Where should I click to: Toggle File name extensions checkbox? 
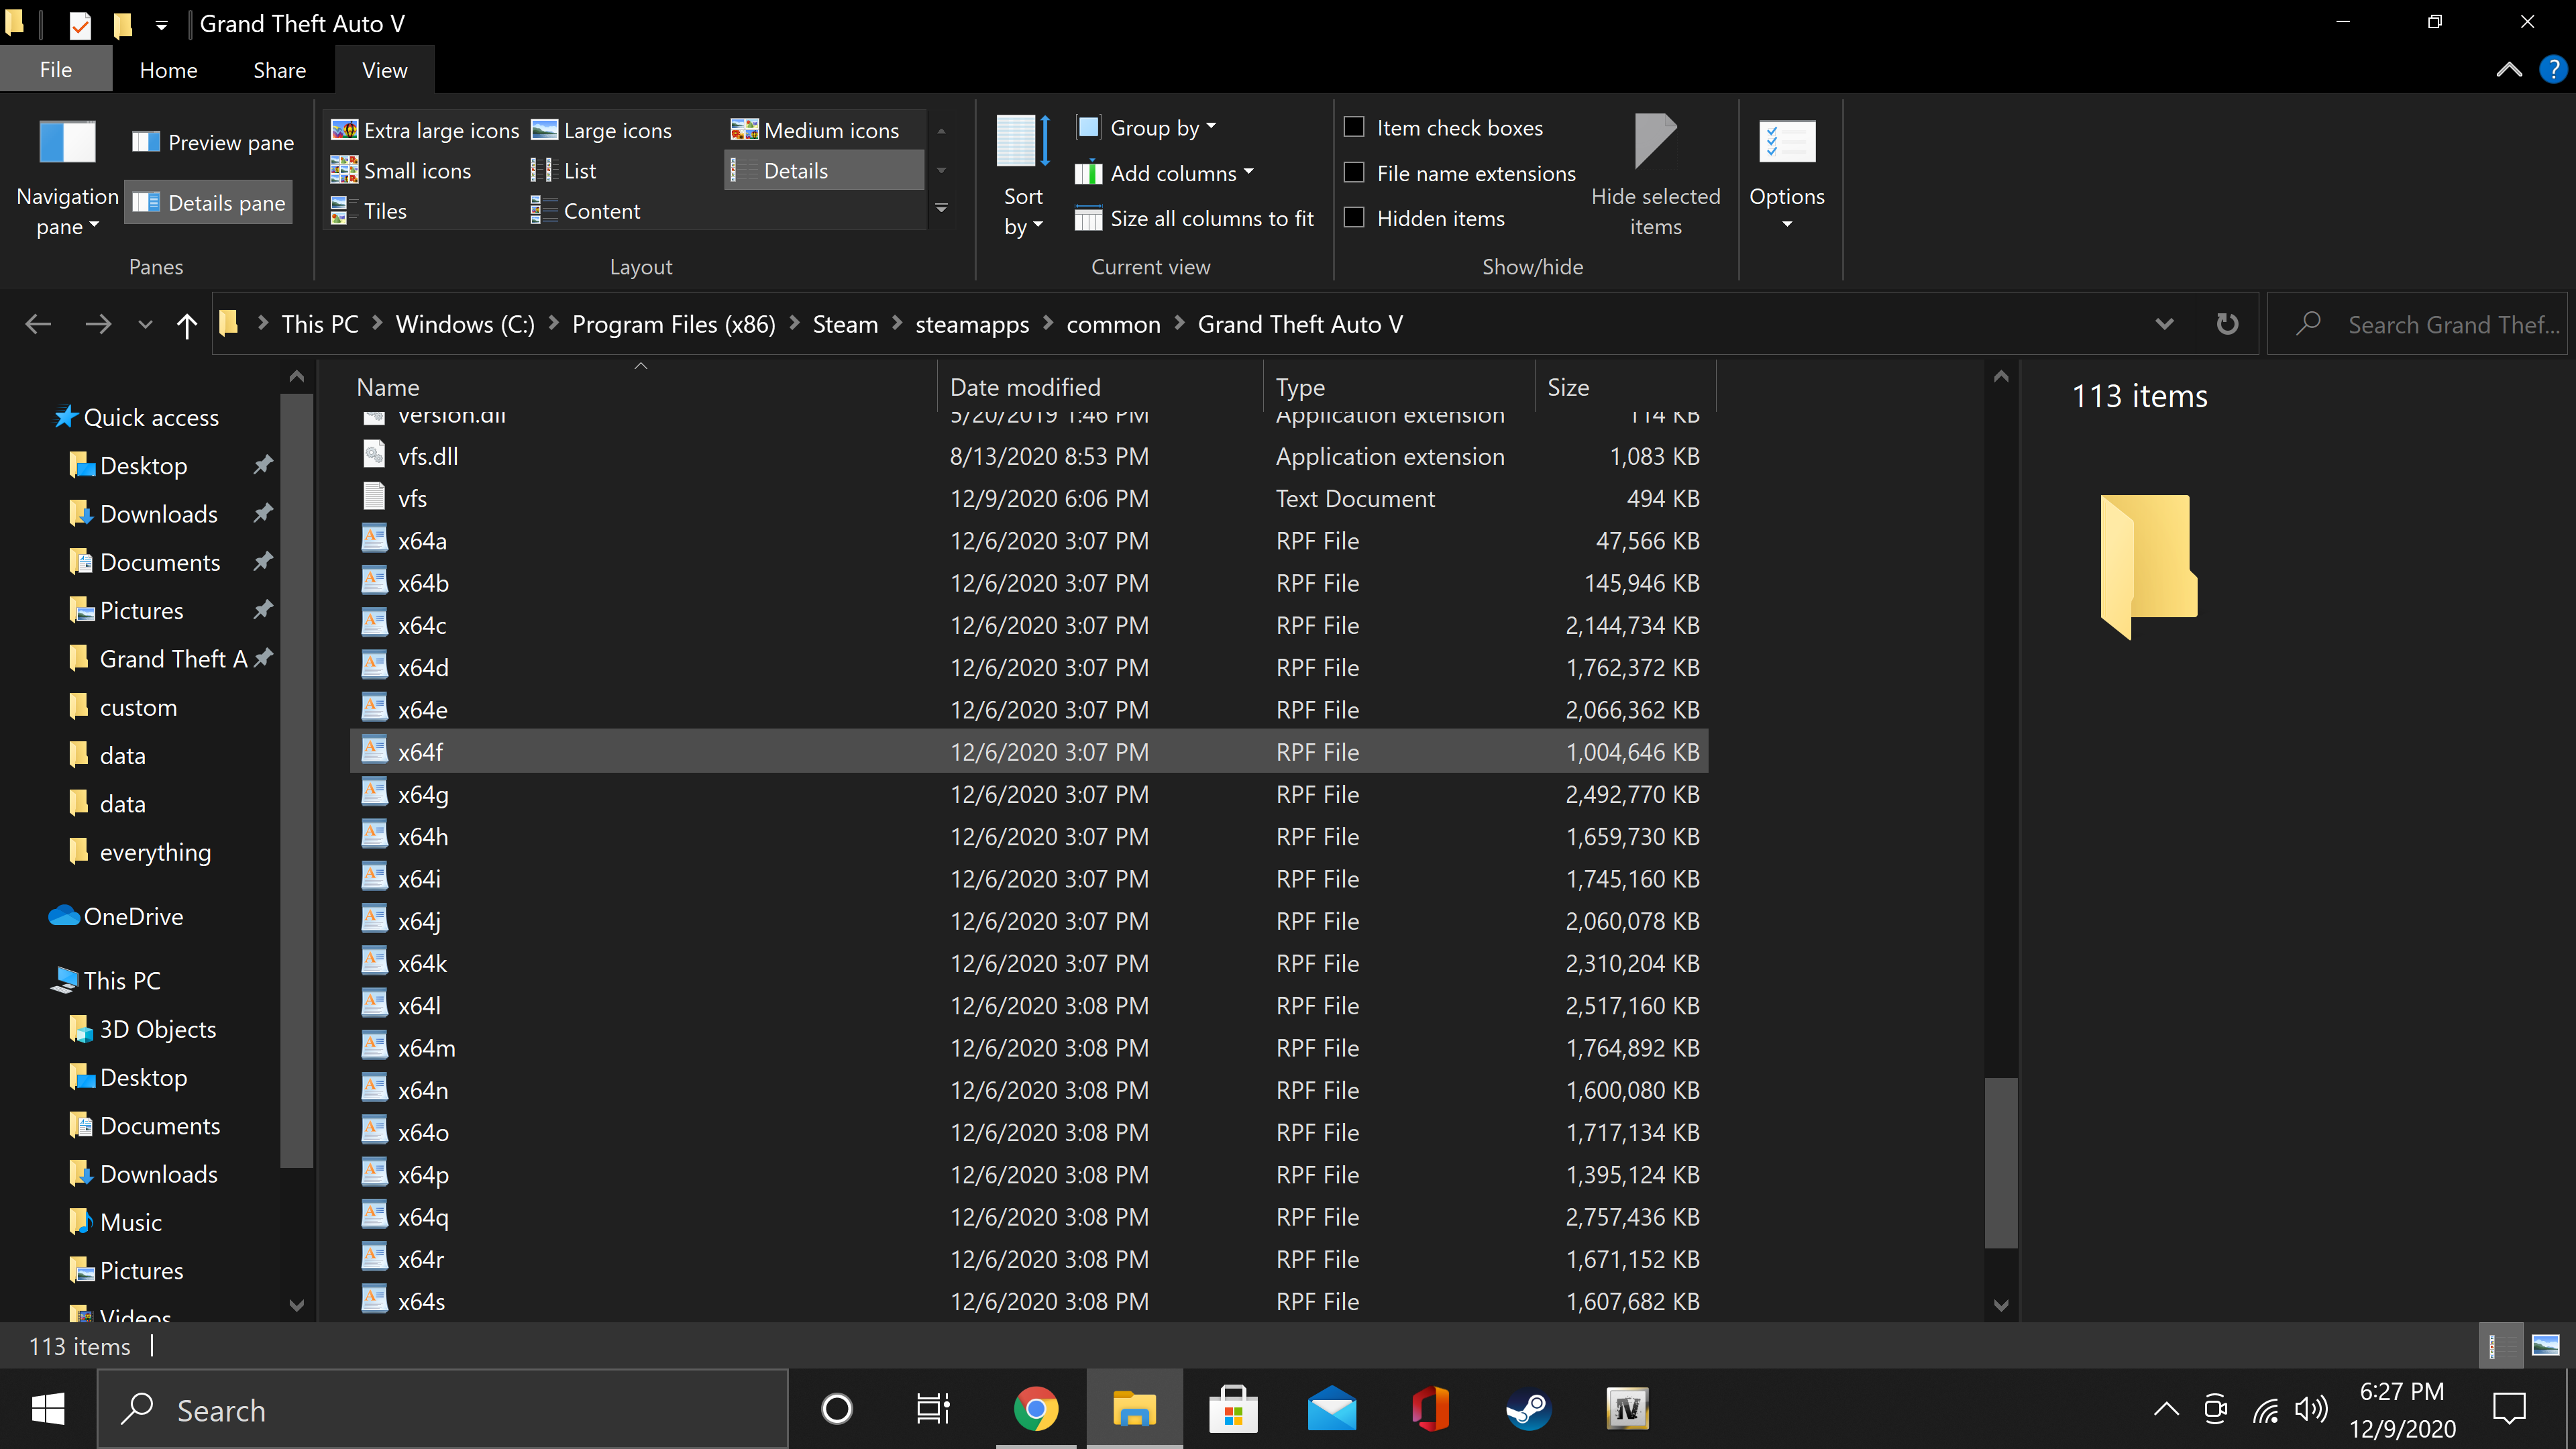coord(1354,173)
